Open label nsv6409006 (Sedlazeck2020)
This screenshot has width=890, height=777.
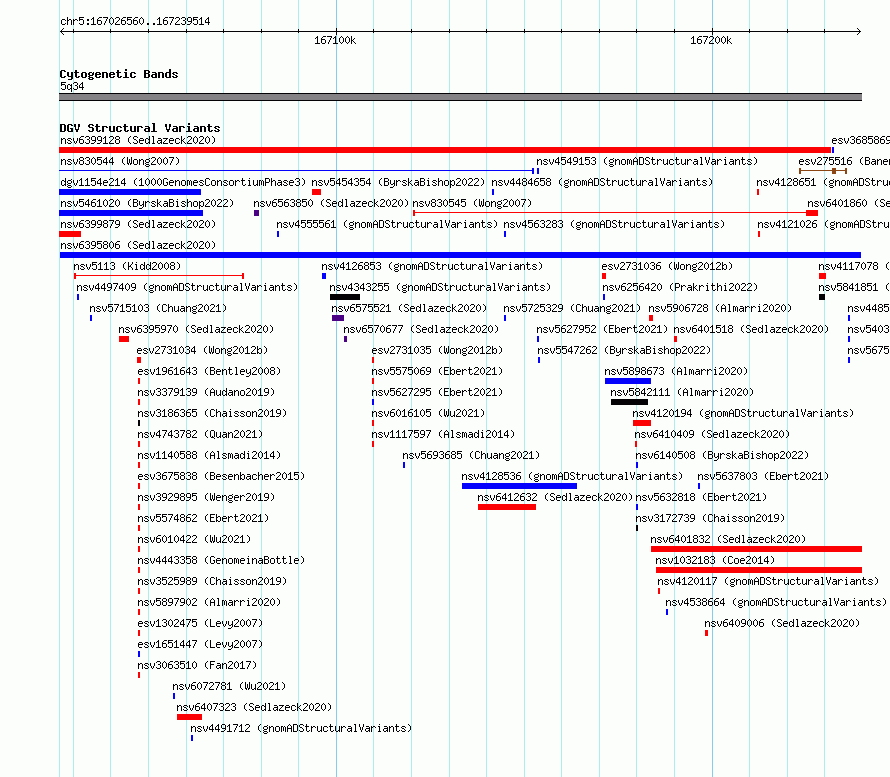tap(782, 623)
